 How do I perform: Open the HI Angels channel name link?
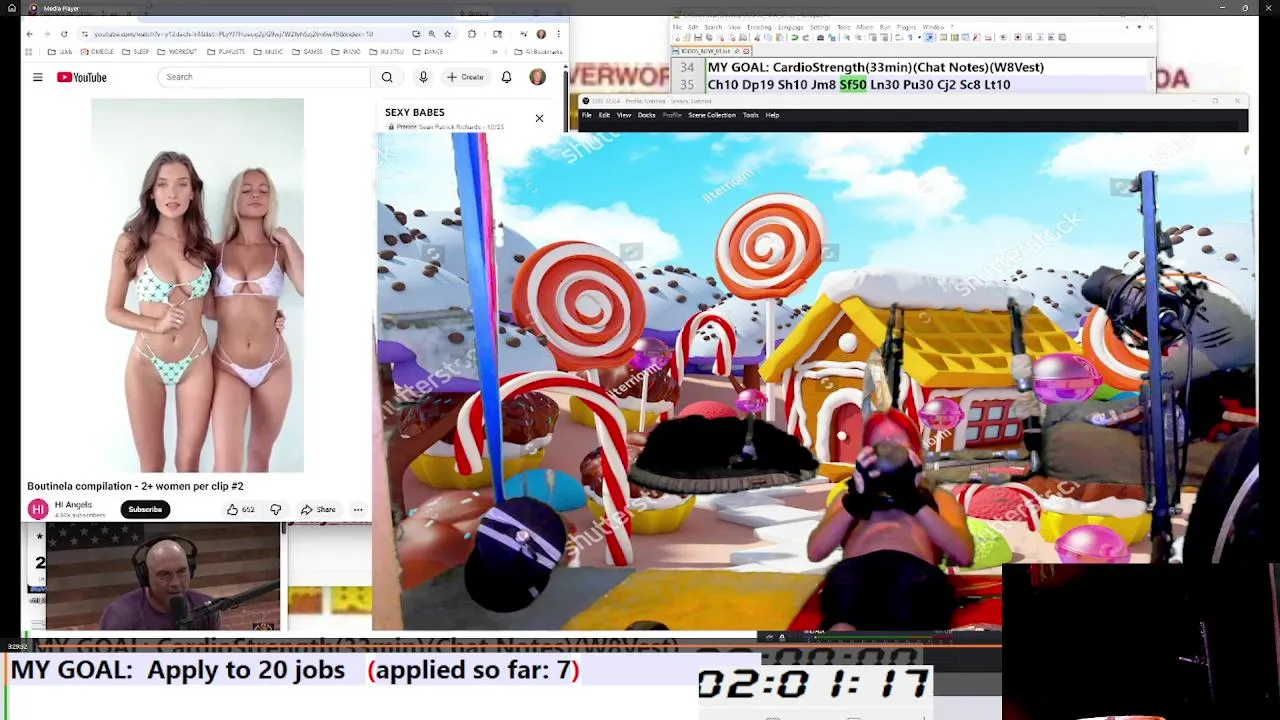[x=73, y=504]
